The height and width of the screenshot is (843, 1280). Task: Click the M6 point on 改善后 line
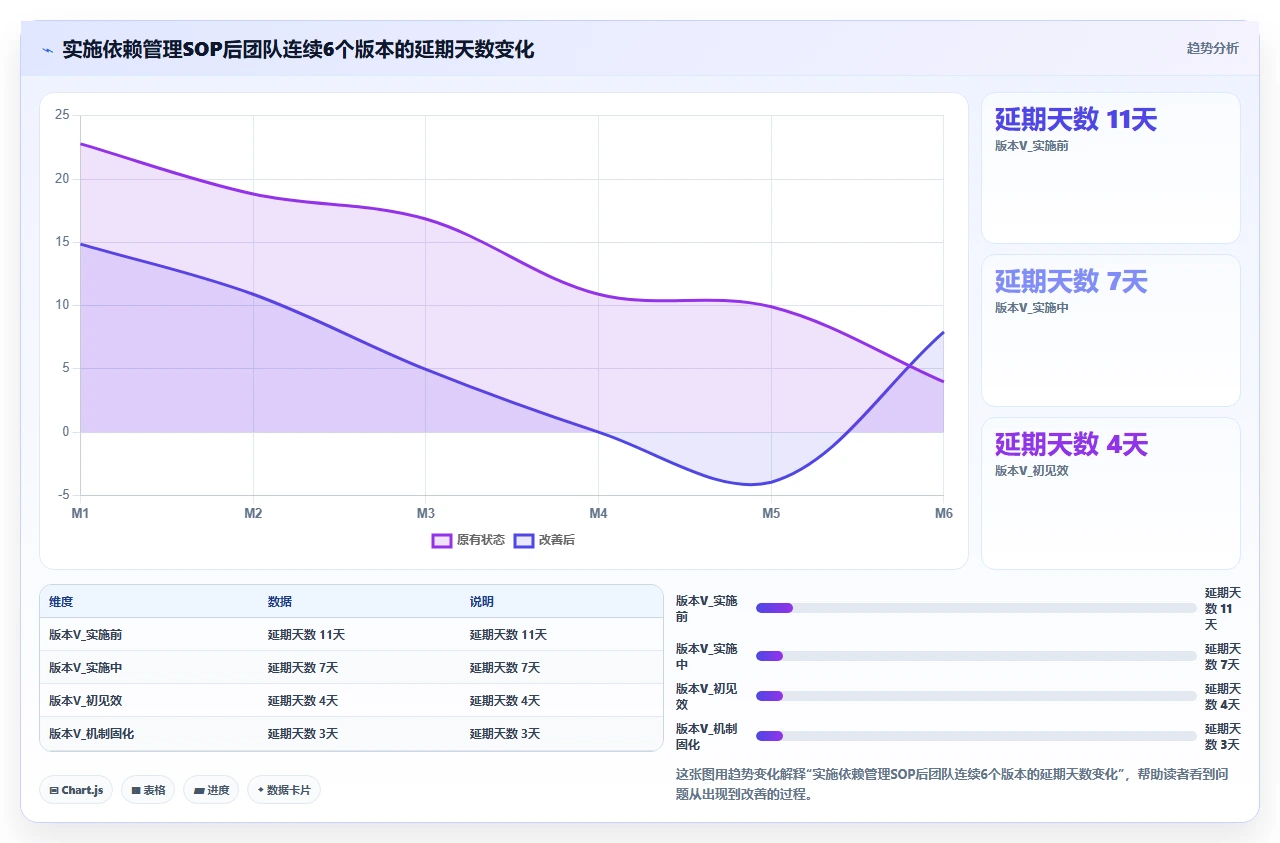click(x=943, y=332)
